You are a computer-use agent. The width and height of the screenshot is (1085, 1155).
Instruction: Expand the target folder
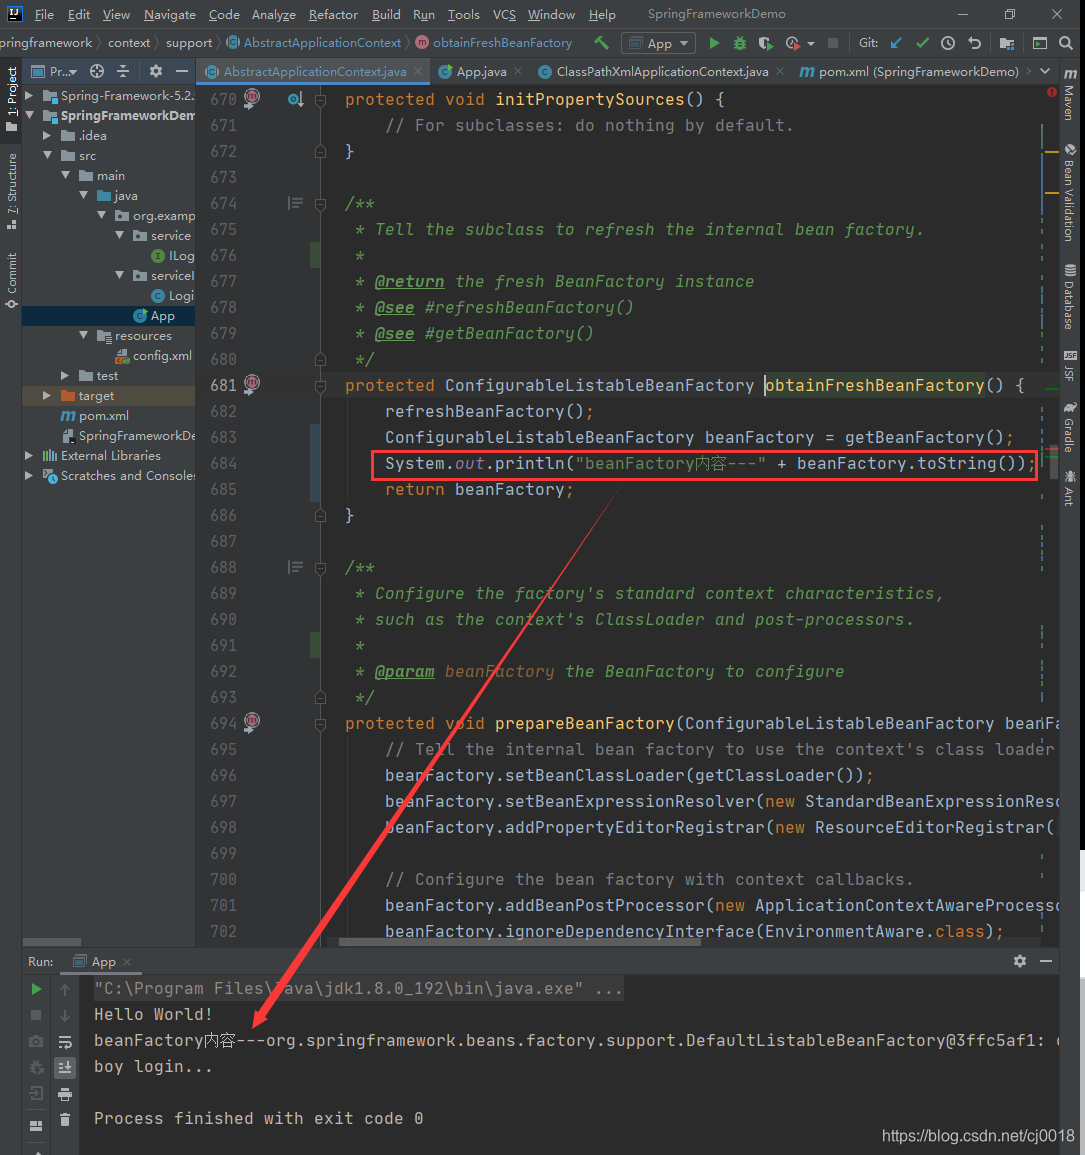[47, 396]
